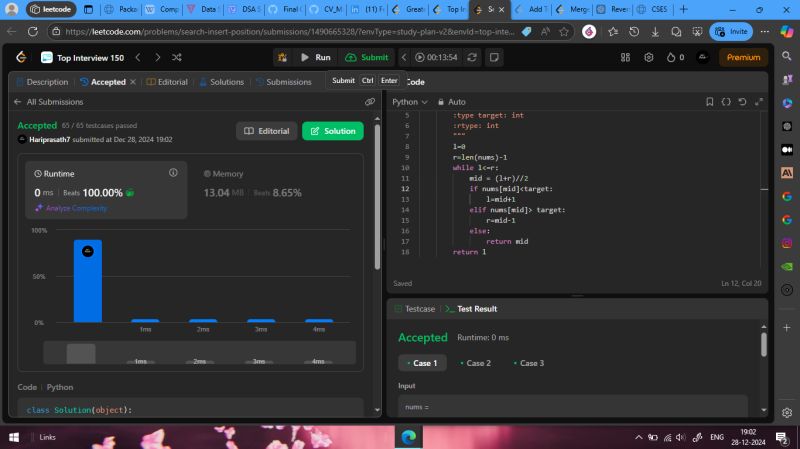Switch to the Editorial tab
This screenshot has width=800, height=449.
[167, 82]
